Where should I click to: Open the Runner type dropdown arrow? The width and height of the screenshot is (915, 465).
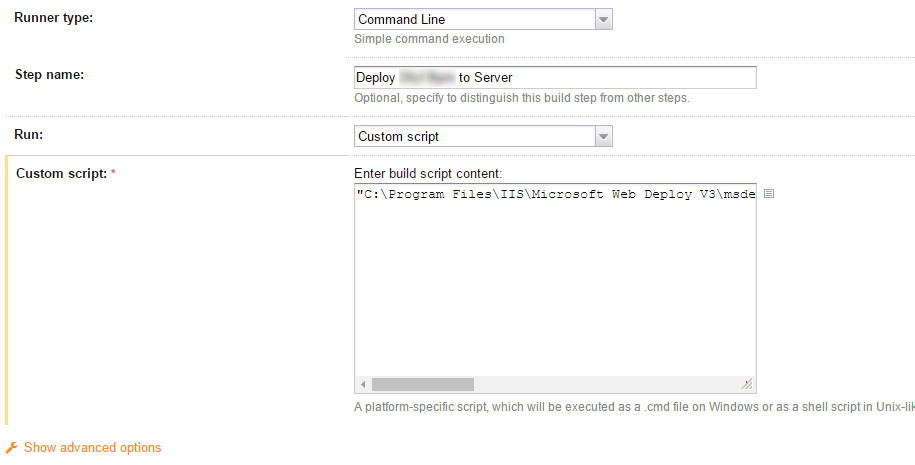[x=602, y=19]
